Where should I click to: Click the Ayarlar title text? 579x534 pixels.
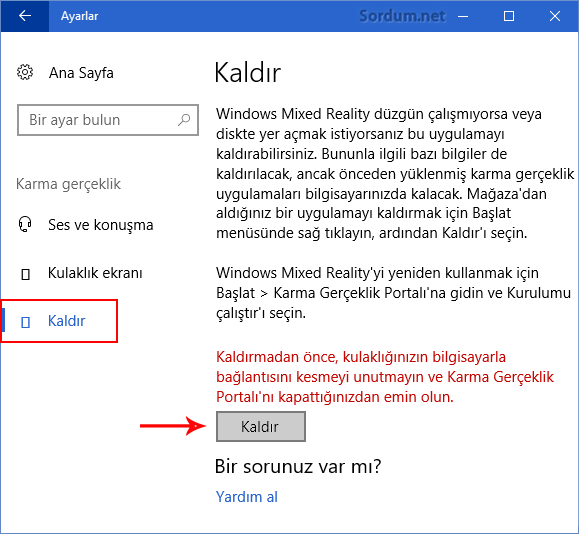tap(80, 16)
